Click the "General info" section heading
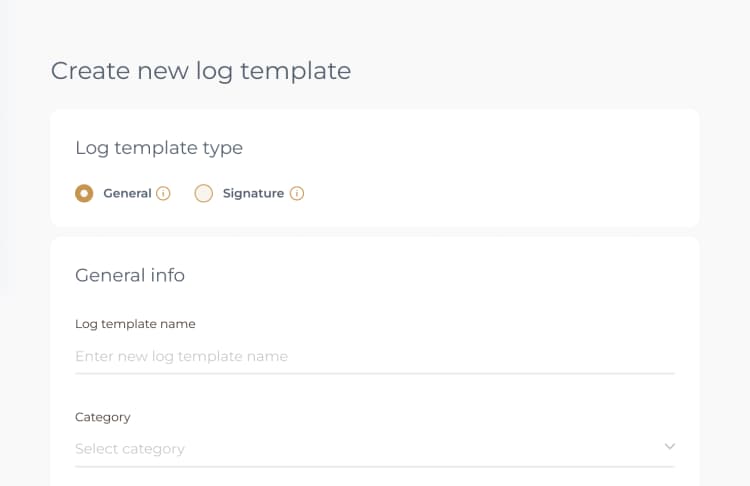Image resolution: width=750 pixels, height=486 pixels. tap(130, 275)
